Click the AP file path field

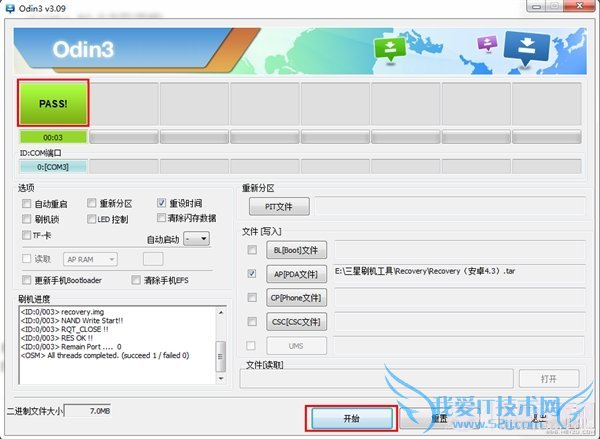click(x=460, y=273)
